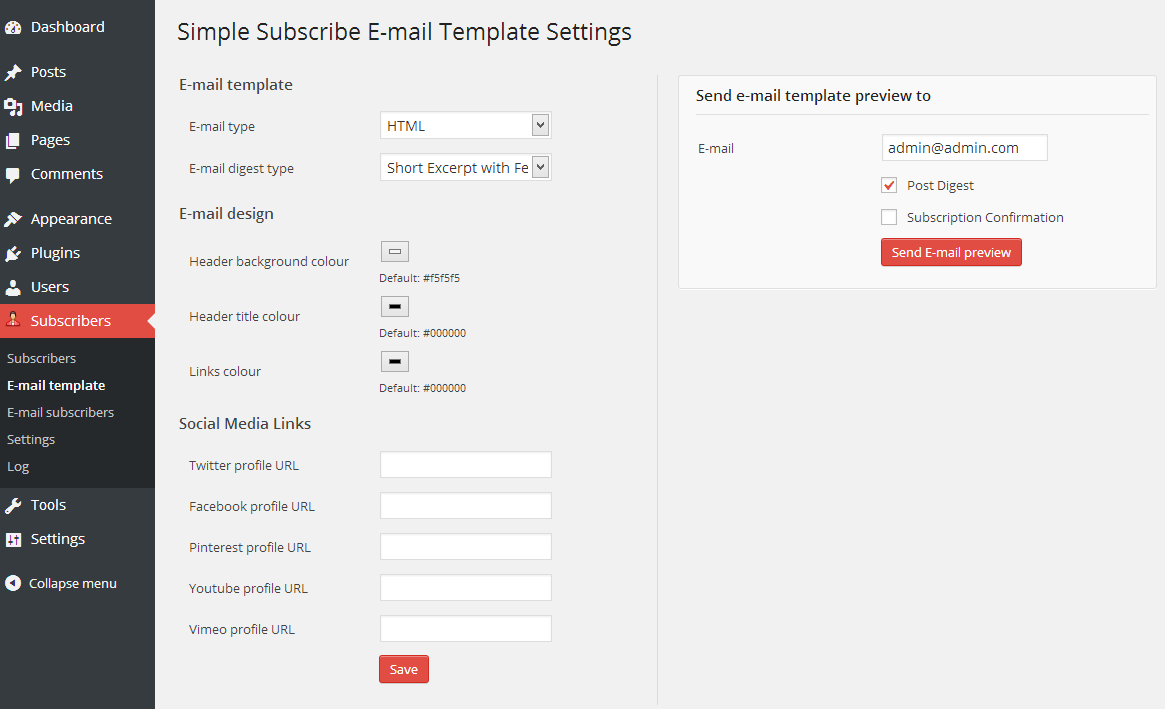This screenshot has width=1165, height=709.
Task: Click the Appearance paintbrush icon
Action: click(13, 219)
